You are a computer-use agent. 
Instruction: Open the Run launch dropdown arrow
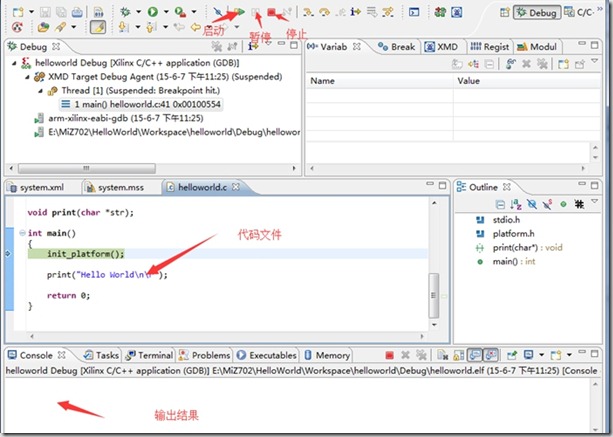[x=166, y=12]
